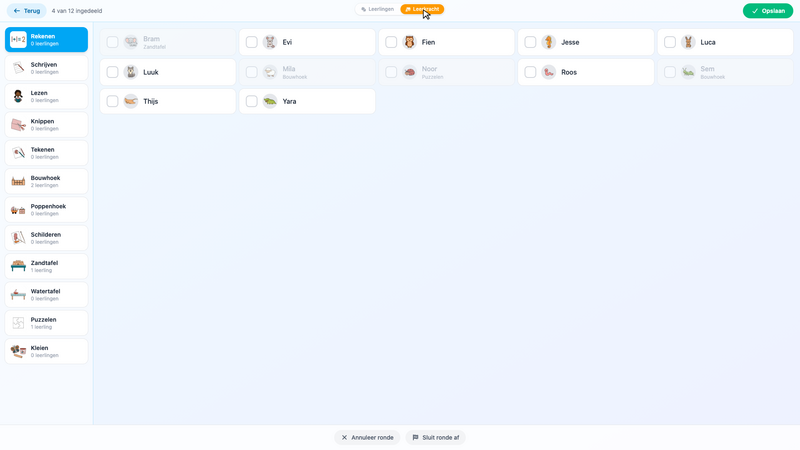Toggle the disabled checkbox for Bram
The image size is (800, 450).
tap(112, 42)
